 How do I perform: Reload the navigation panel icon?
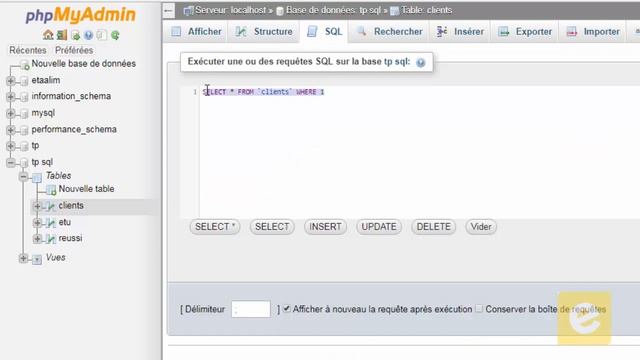coord(115,35)
